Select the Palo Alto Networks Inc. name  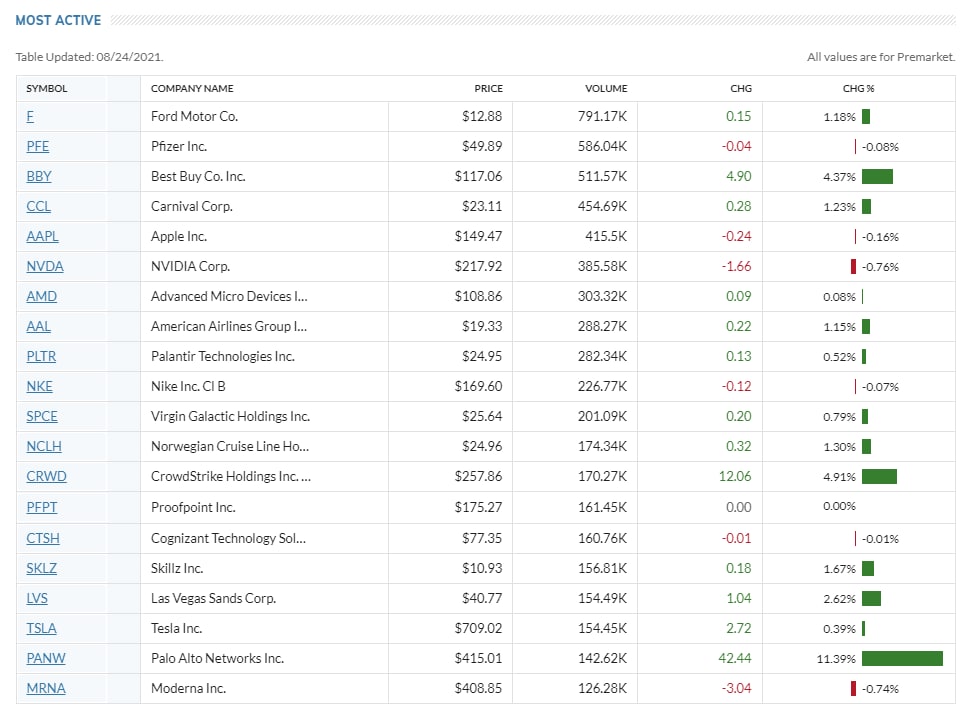click(x=217, y=658)
